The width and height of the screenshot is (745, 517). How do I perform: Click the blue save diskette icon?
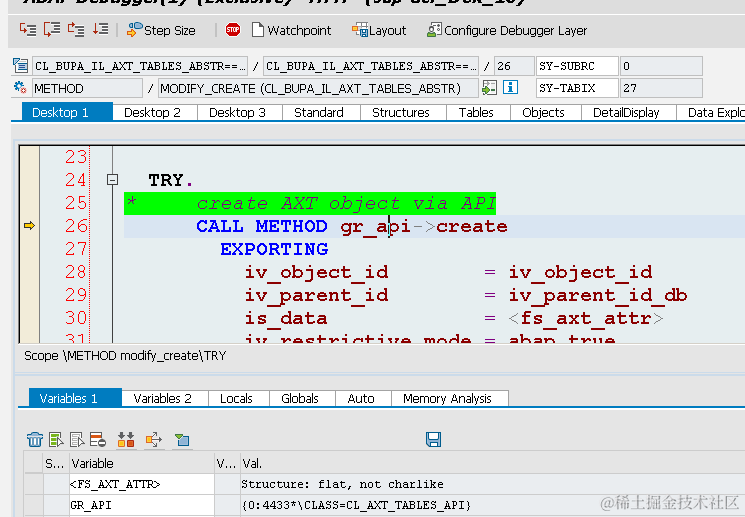[433, 439]
